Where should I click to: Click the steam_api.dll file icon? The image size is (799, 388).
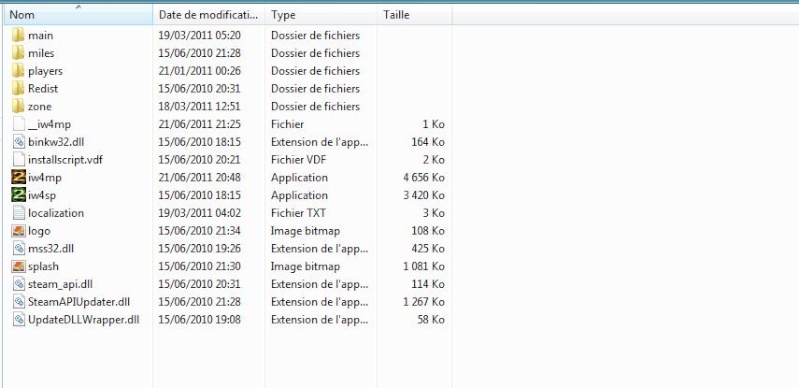click(18, 284)
